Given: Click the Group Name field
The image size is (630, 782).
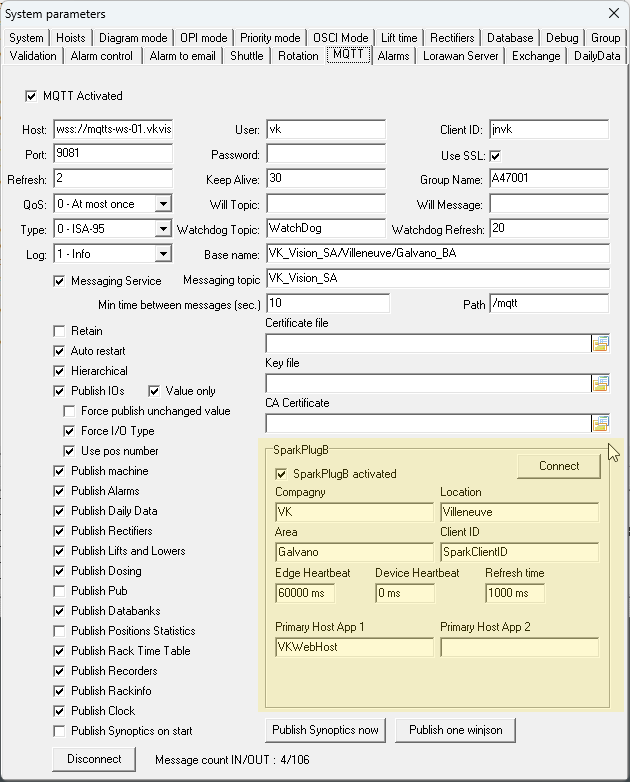Looking at the screenshot, I should click(549, 179).
